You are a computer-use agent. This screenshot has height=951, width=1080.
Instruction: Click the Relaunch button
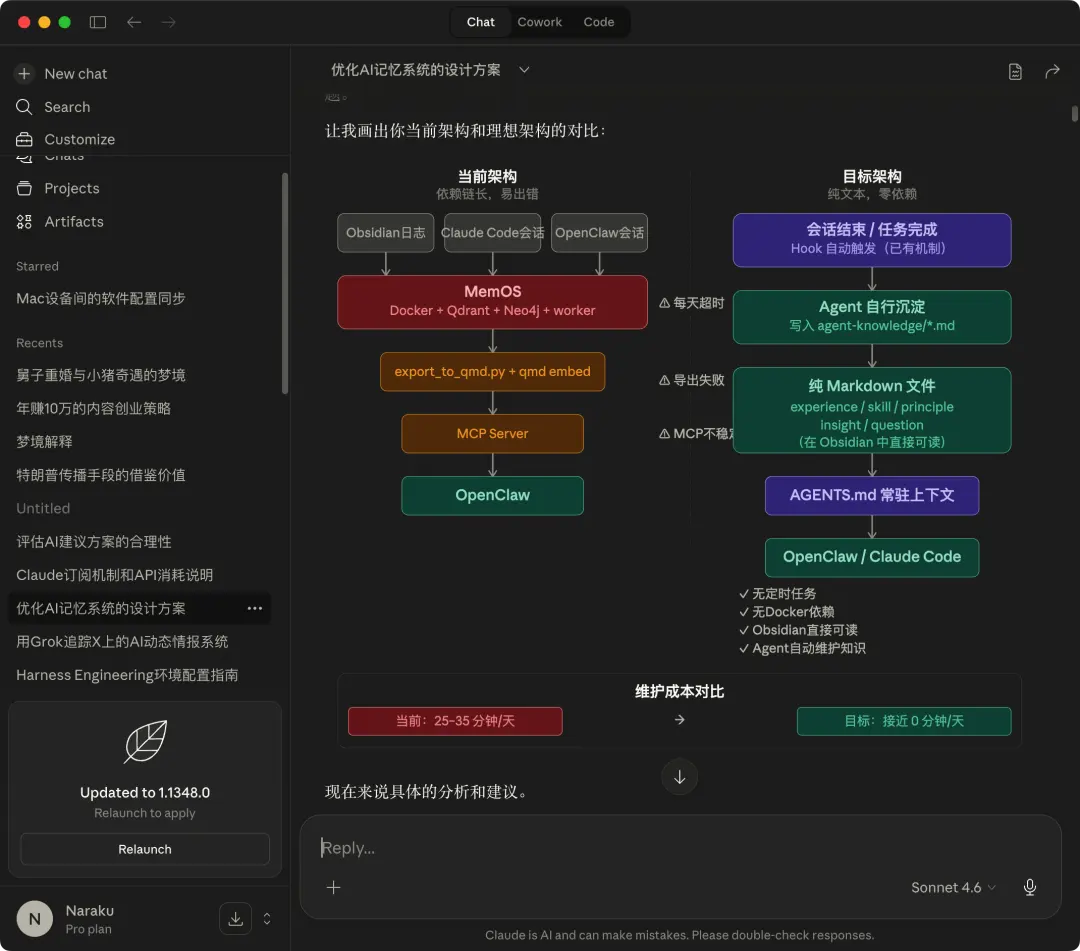coord(145,849)
